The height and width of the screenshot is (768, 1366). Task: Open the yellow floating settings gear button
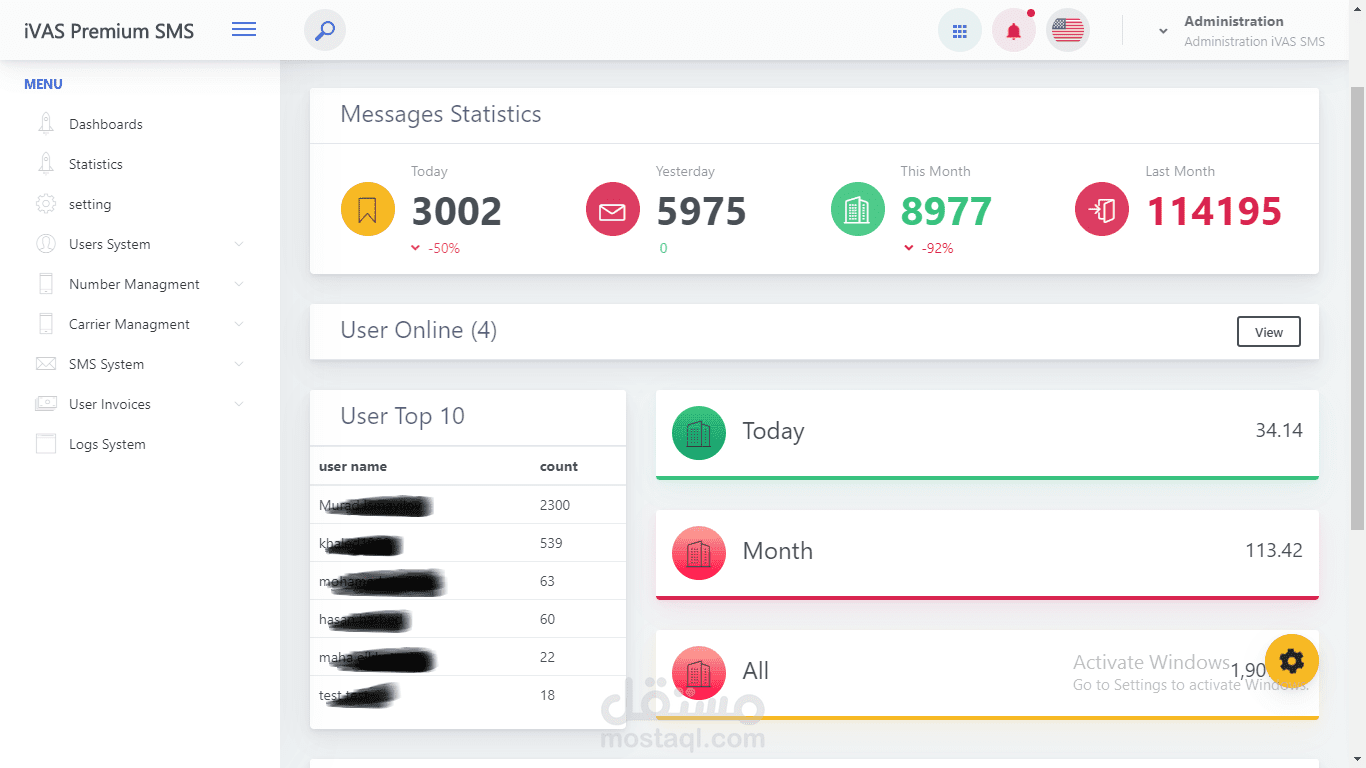click(1292, 661)
